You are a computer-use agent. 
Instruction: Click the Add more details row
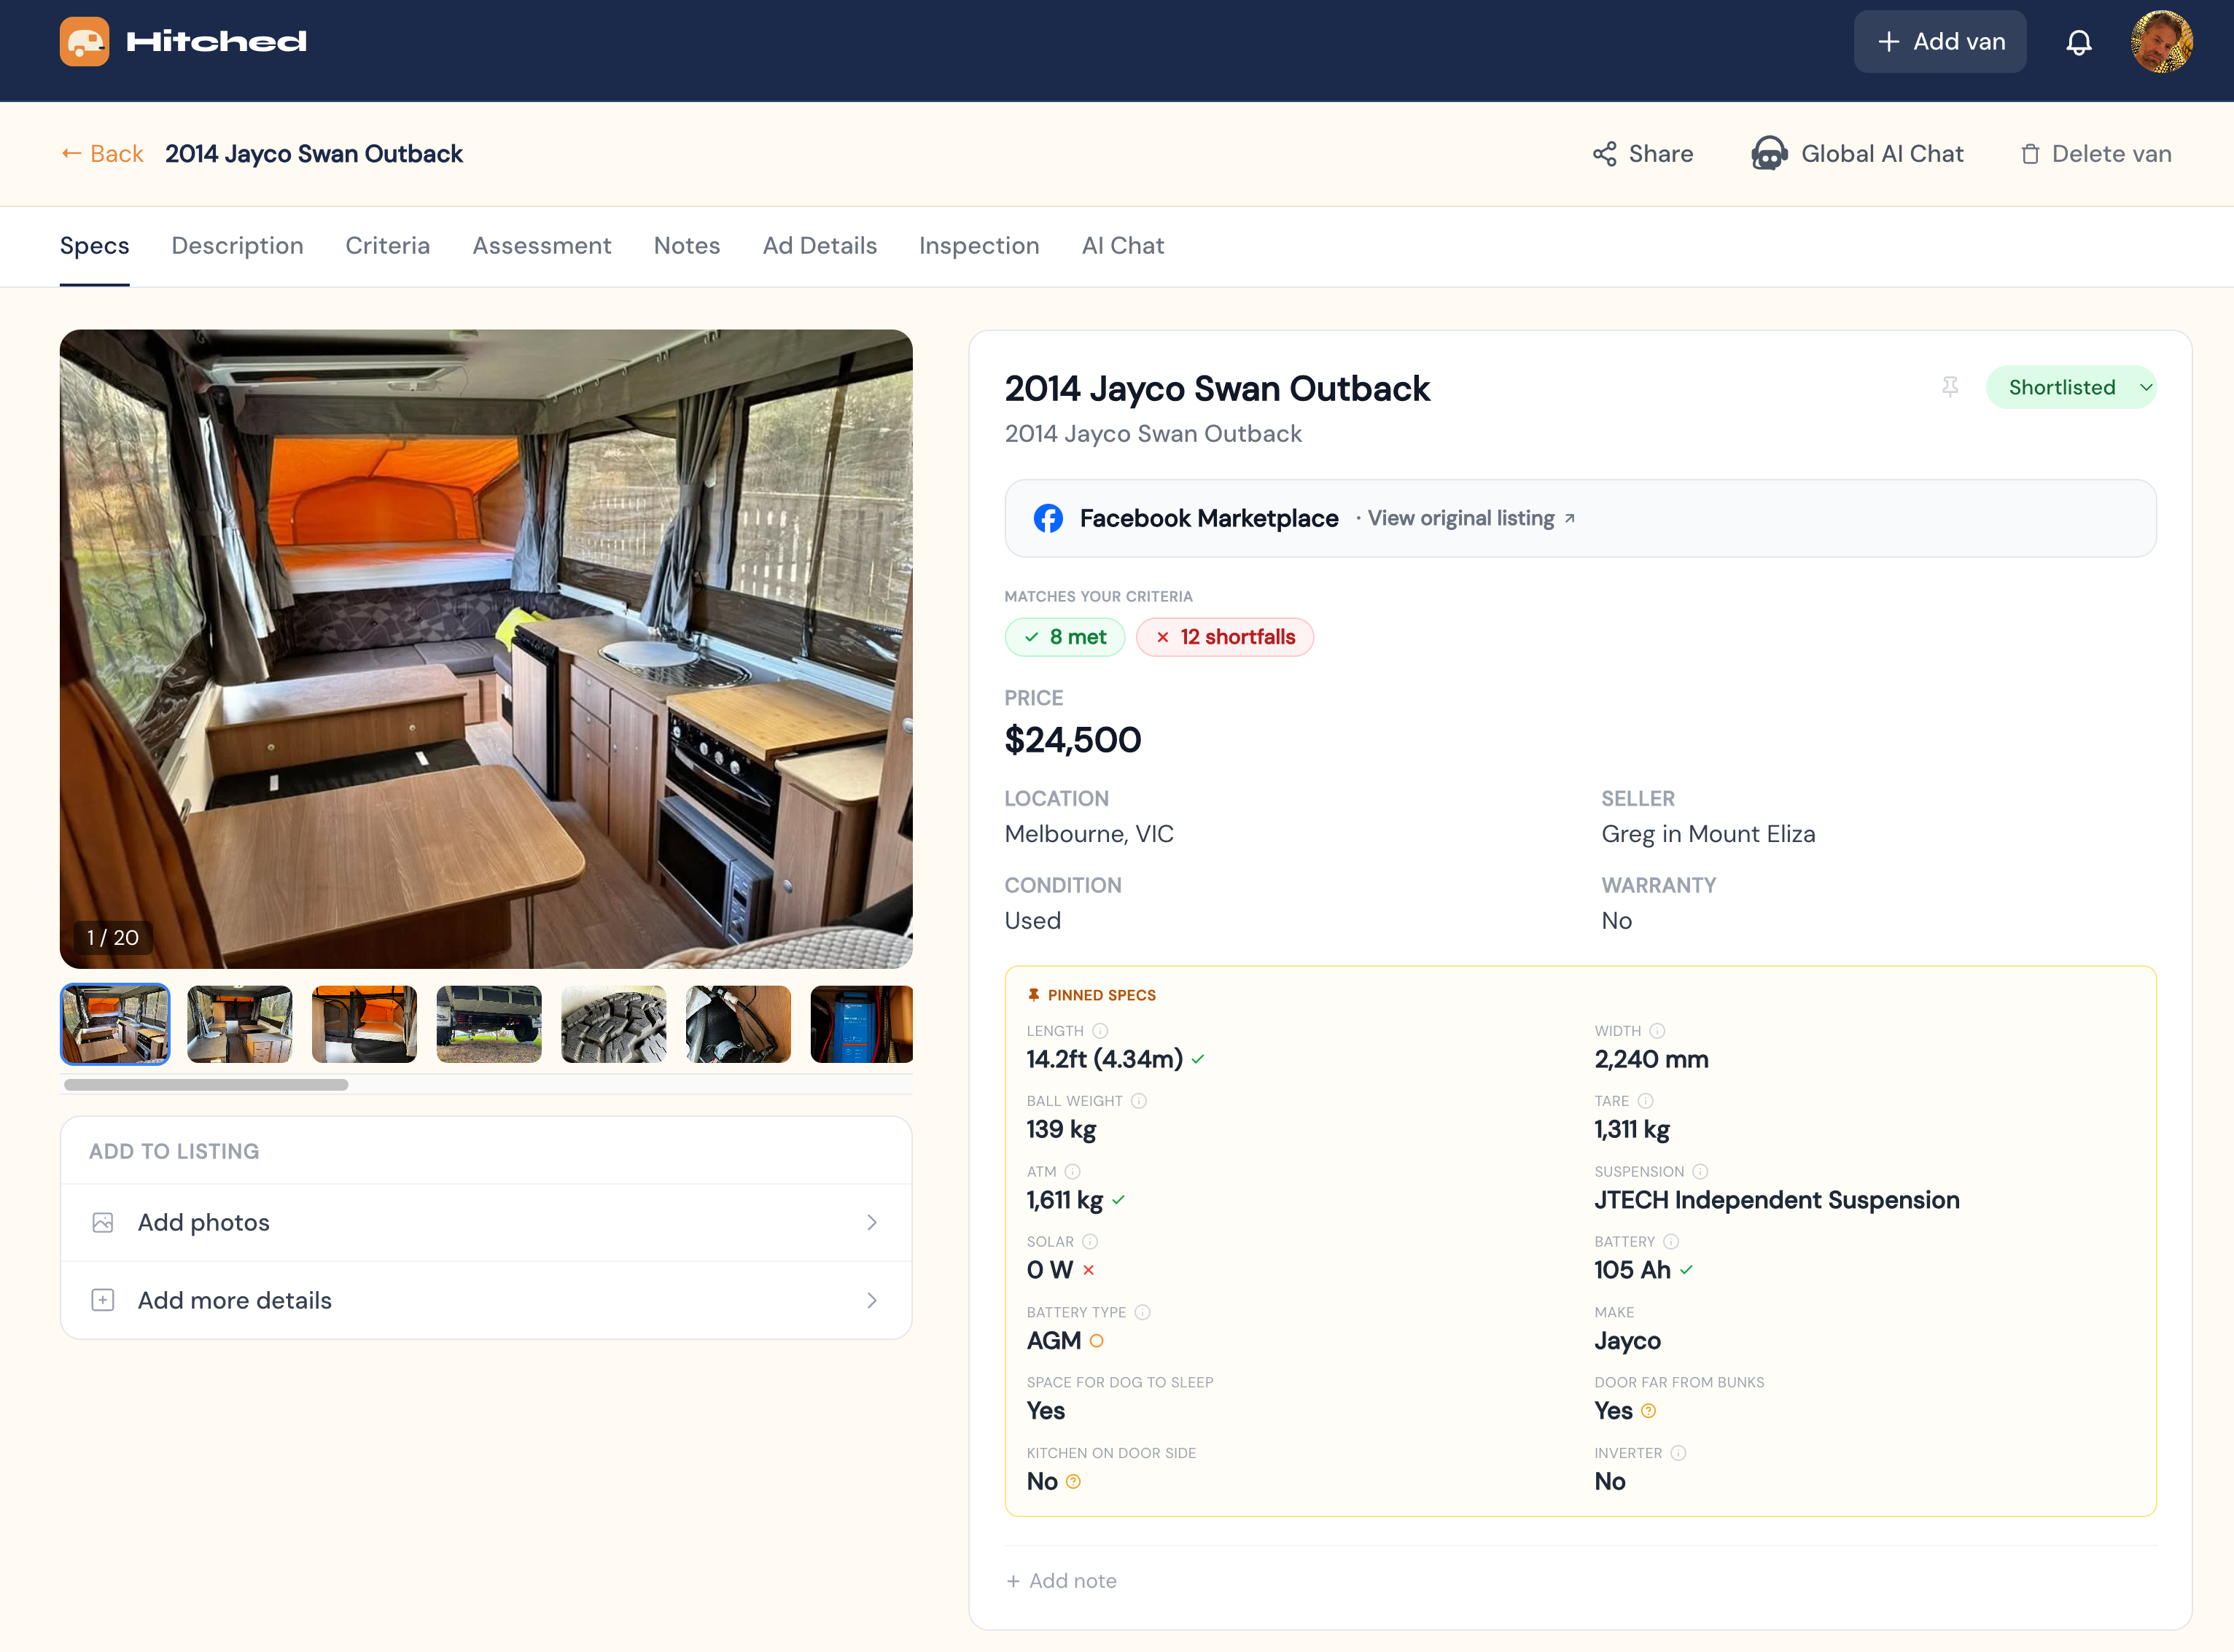(x=486, y=1300)
